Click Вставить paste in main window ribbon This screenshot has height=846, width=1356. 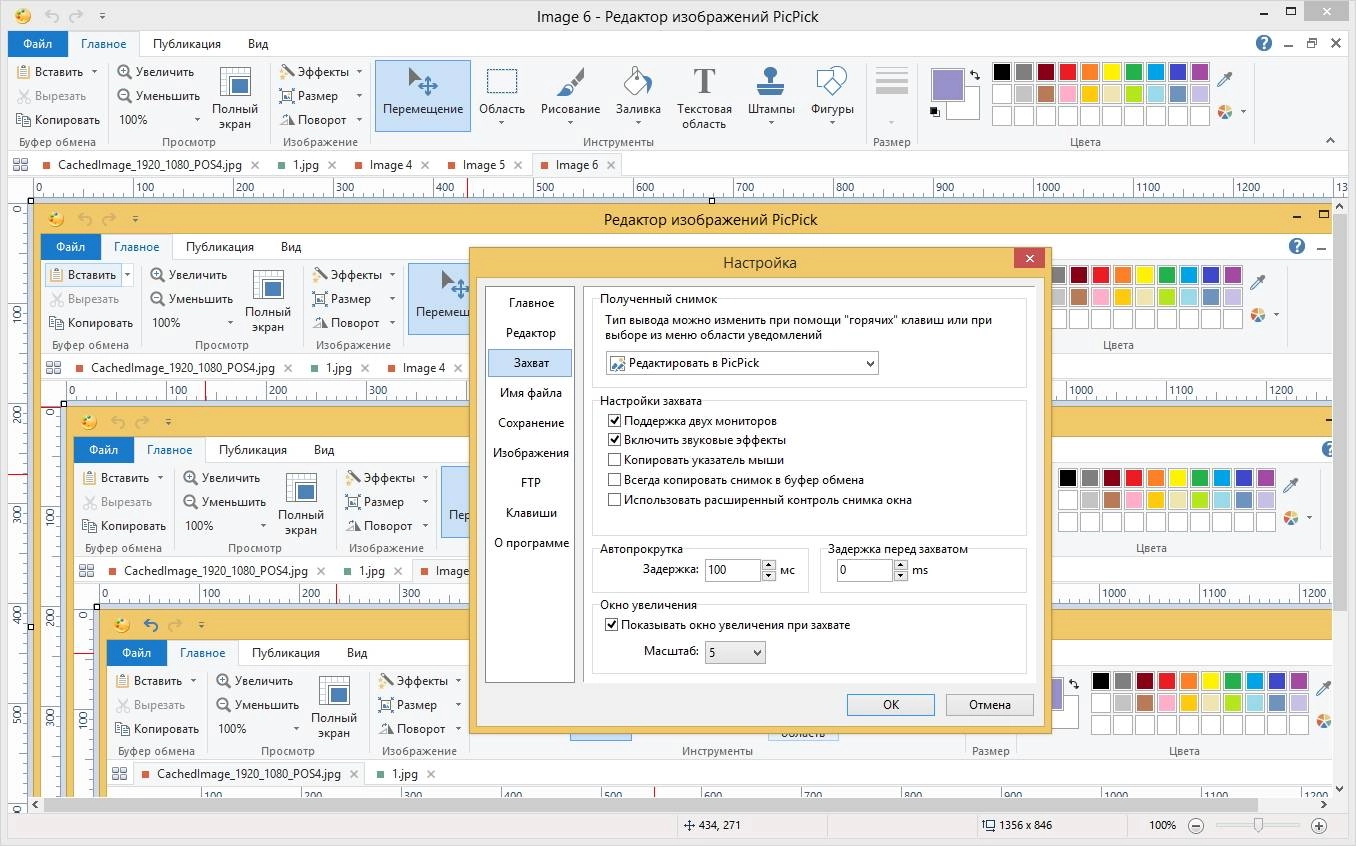click(51, 72)
